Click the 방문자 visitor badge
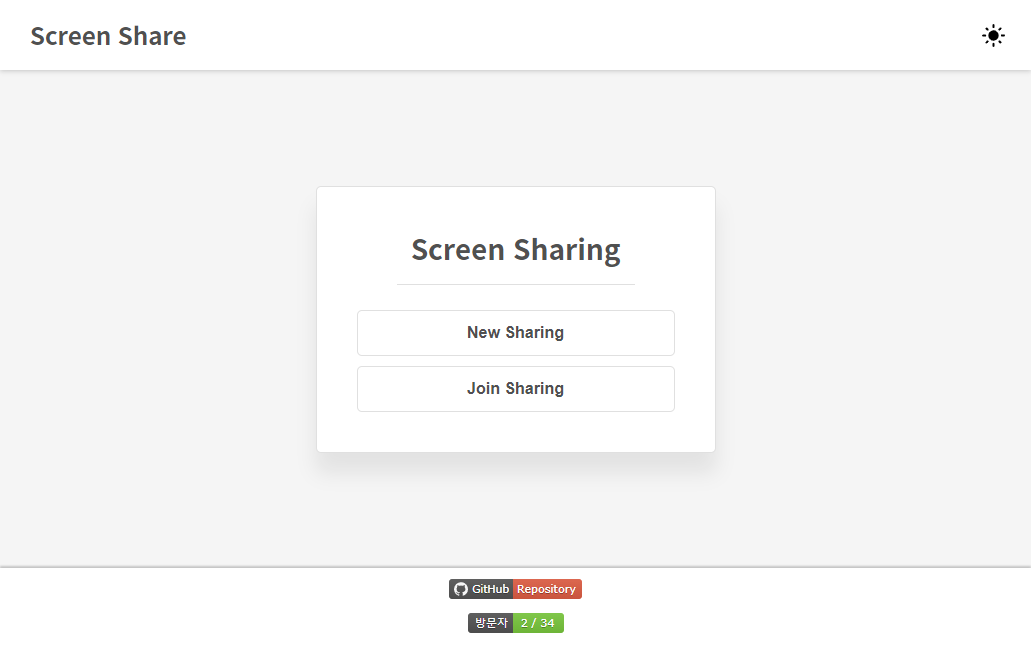This screenshot has height=648, width=1031. tap(489, 622)
